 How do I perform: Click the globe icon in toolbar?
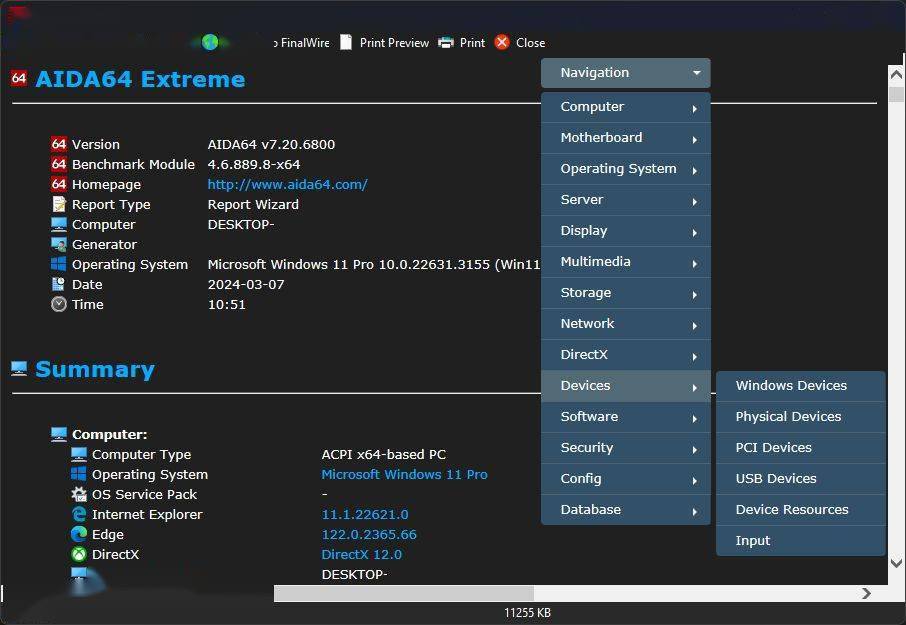point(210,42)
